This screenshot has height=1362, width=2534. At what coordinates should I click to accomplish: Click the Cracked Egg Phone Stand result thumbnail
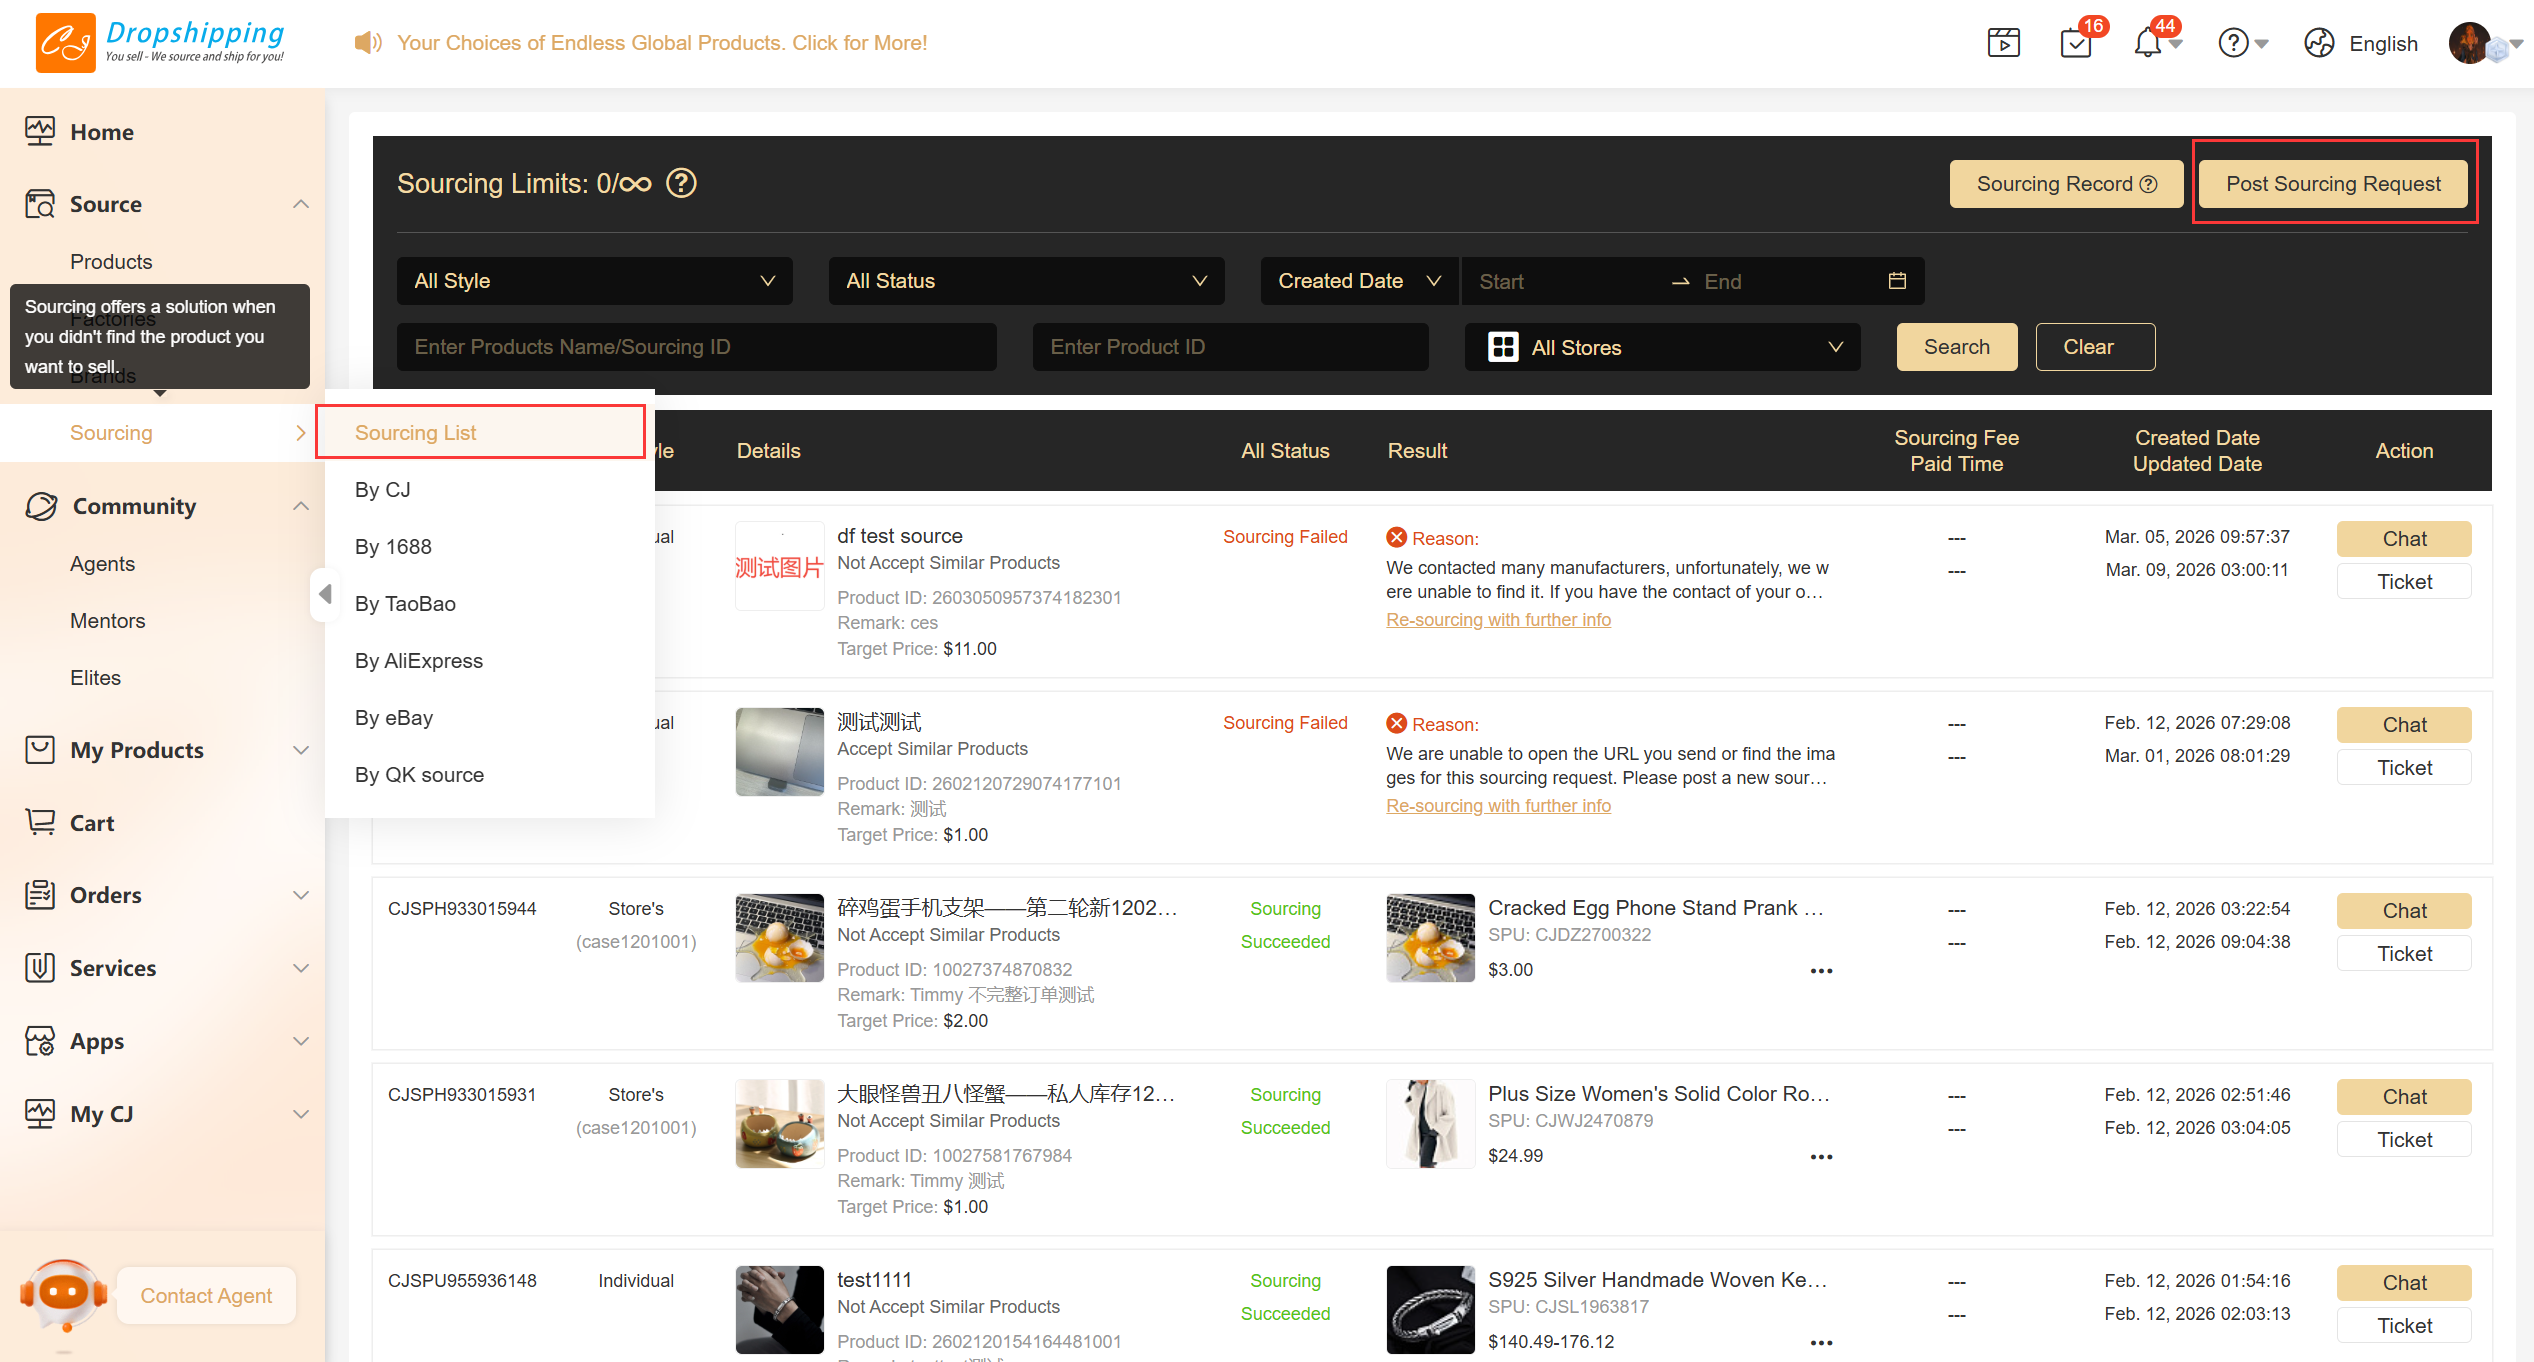[x=1430, y=938]
